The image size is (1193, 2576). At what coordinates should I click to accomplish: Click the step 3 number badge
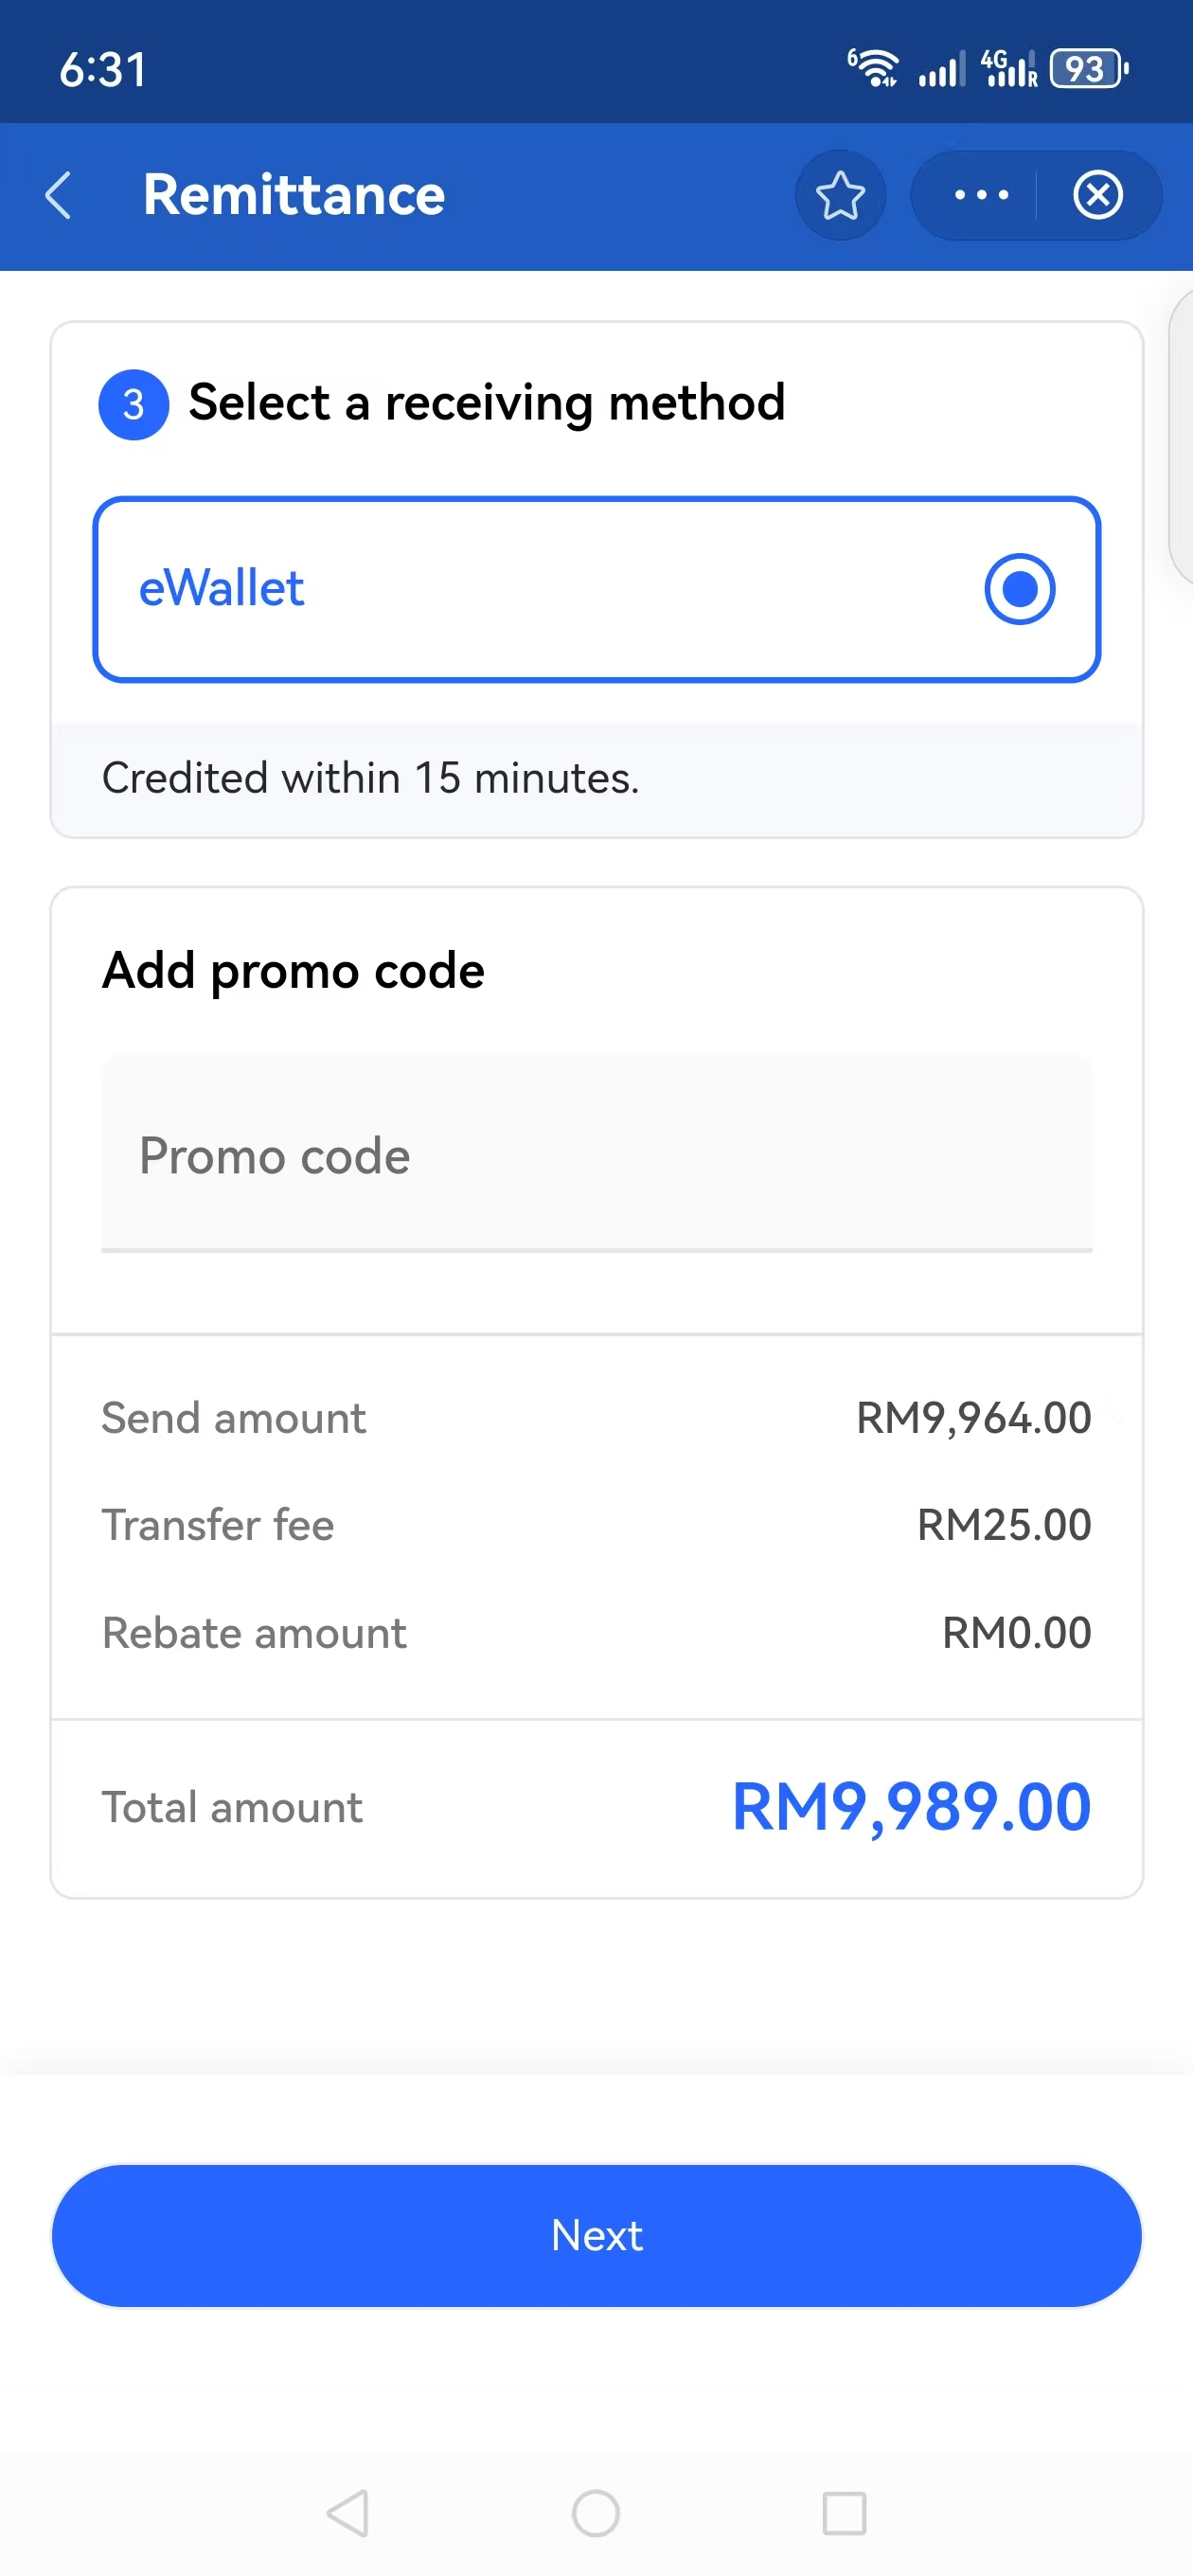[x=133, y=405]
